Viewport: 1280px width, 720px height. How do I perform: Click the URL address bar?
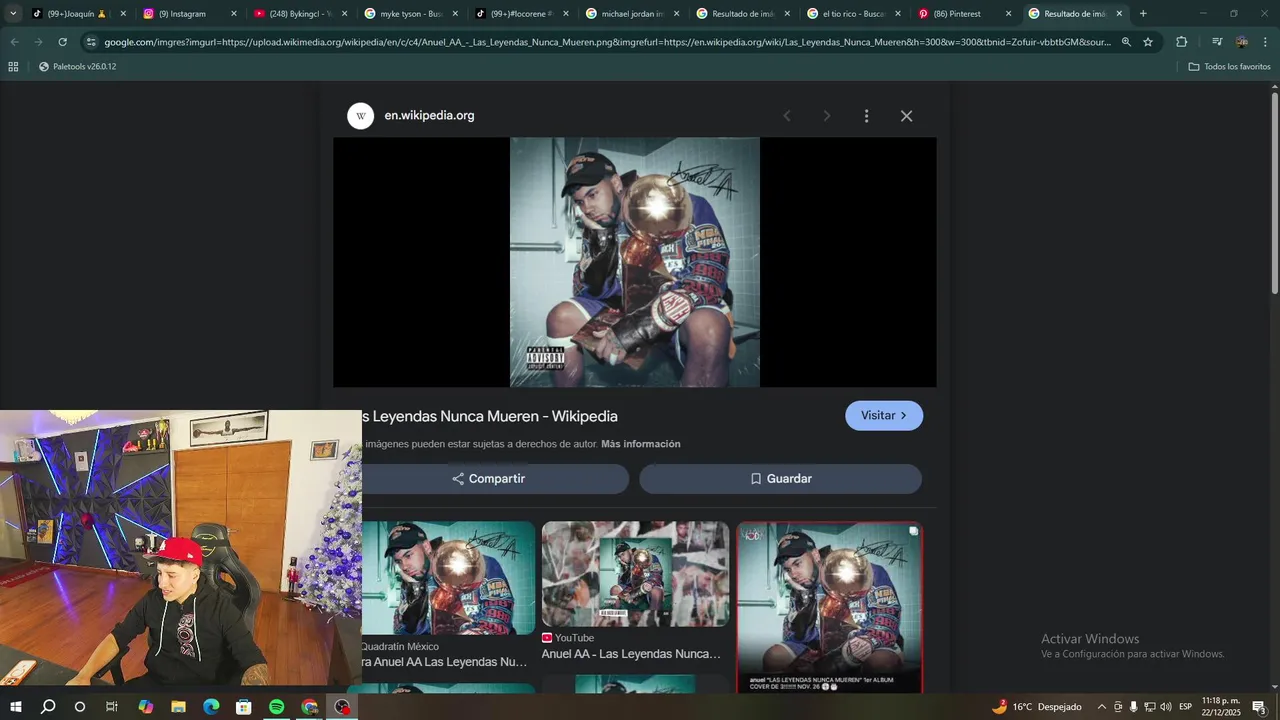click(x=607, y=42)
